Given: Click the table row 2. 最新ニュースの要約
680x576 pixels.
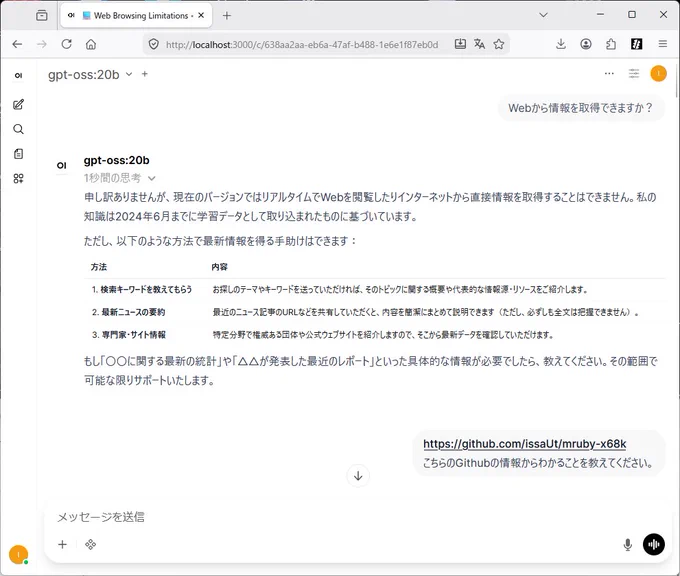Looking at the screenshot, I should click(x=375, y=312).
